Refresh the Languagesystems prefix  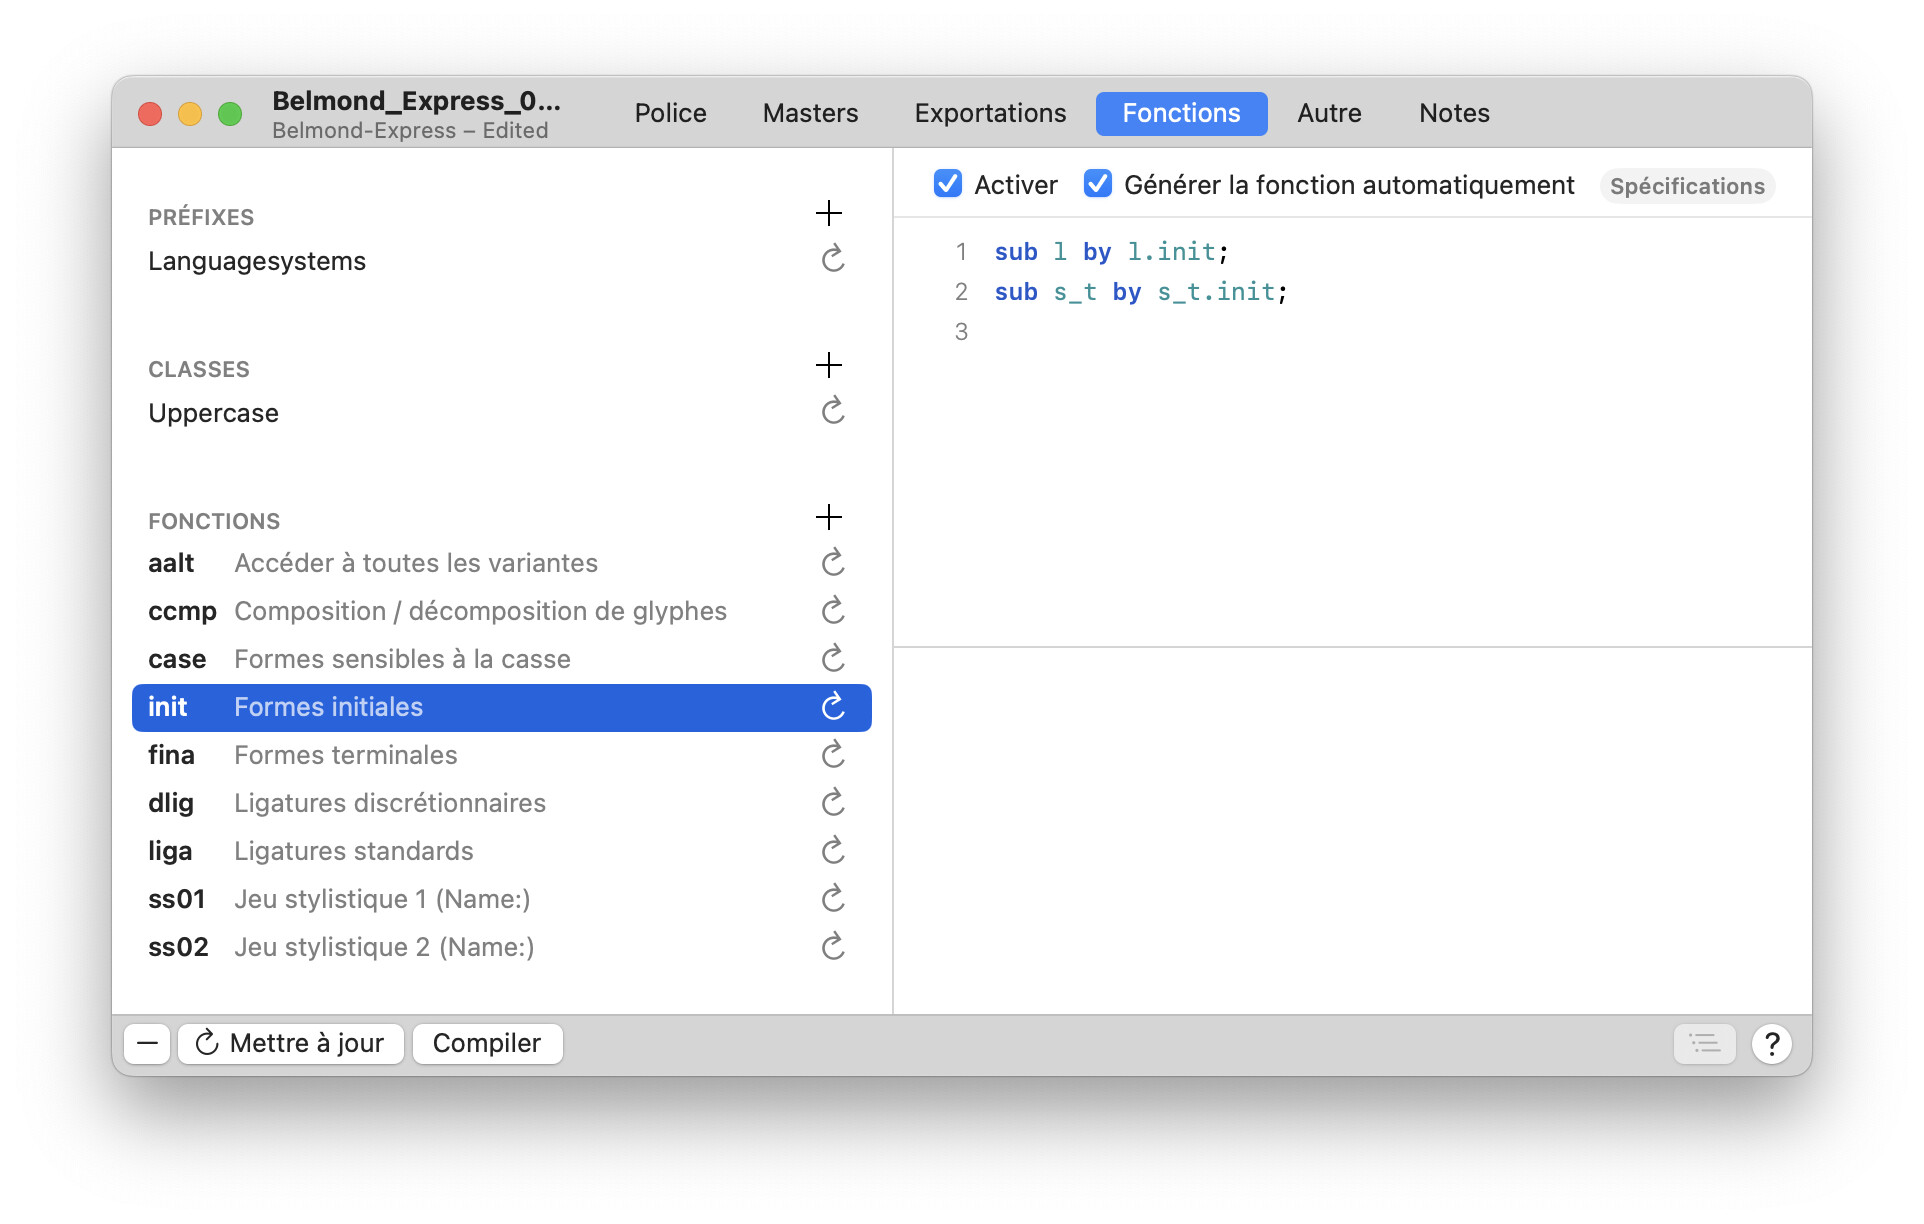832,260
